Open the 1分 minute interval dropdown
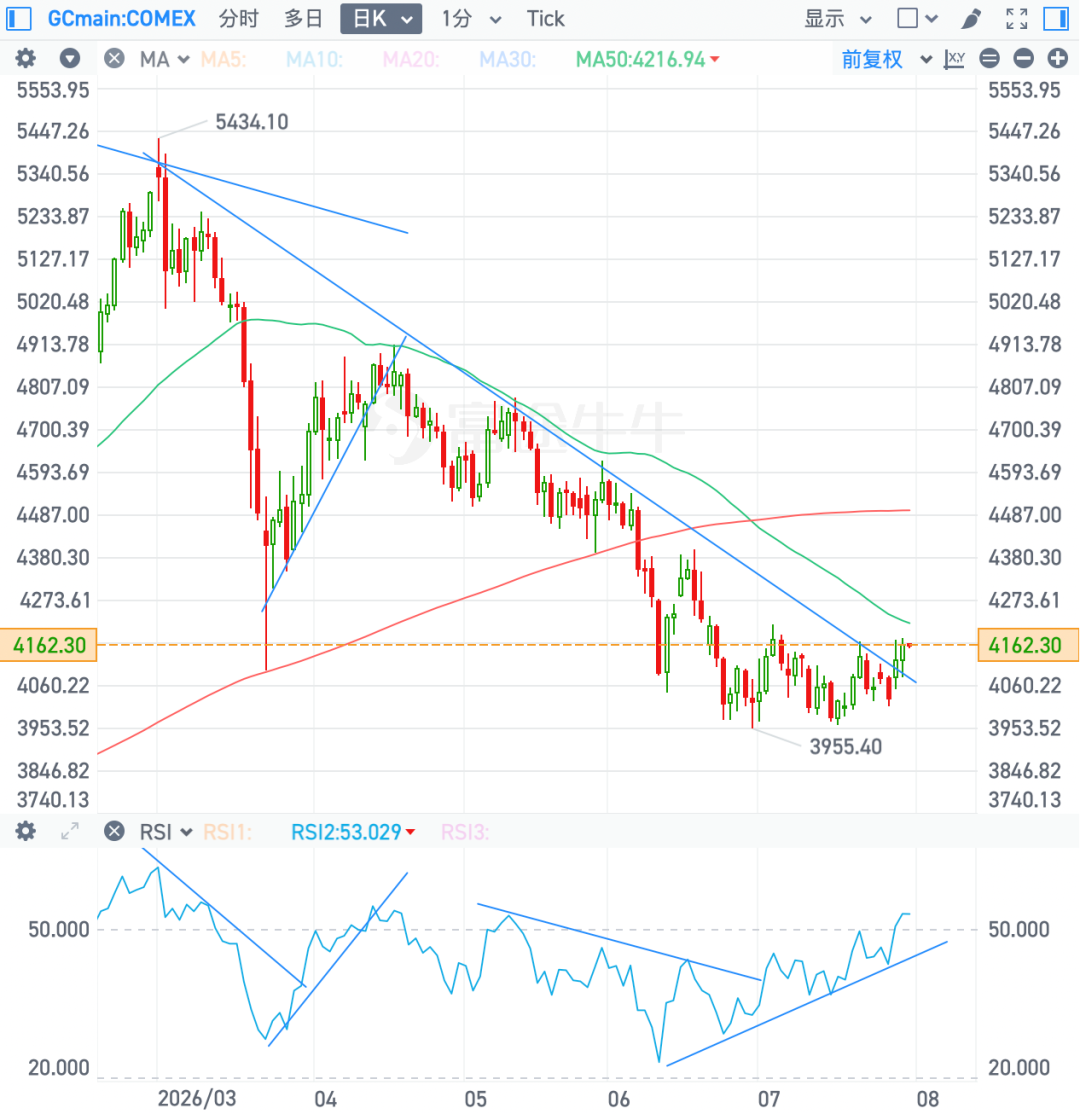Image resolution: width=1080 pixels, height=1114 pixels. pos(471,18)
